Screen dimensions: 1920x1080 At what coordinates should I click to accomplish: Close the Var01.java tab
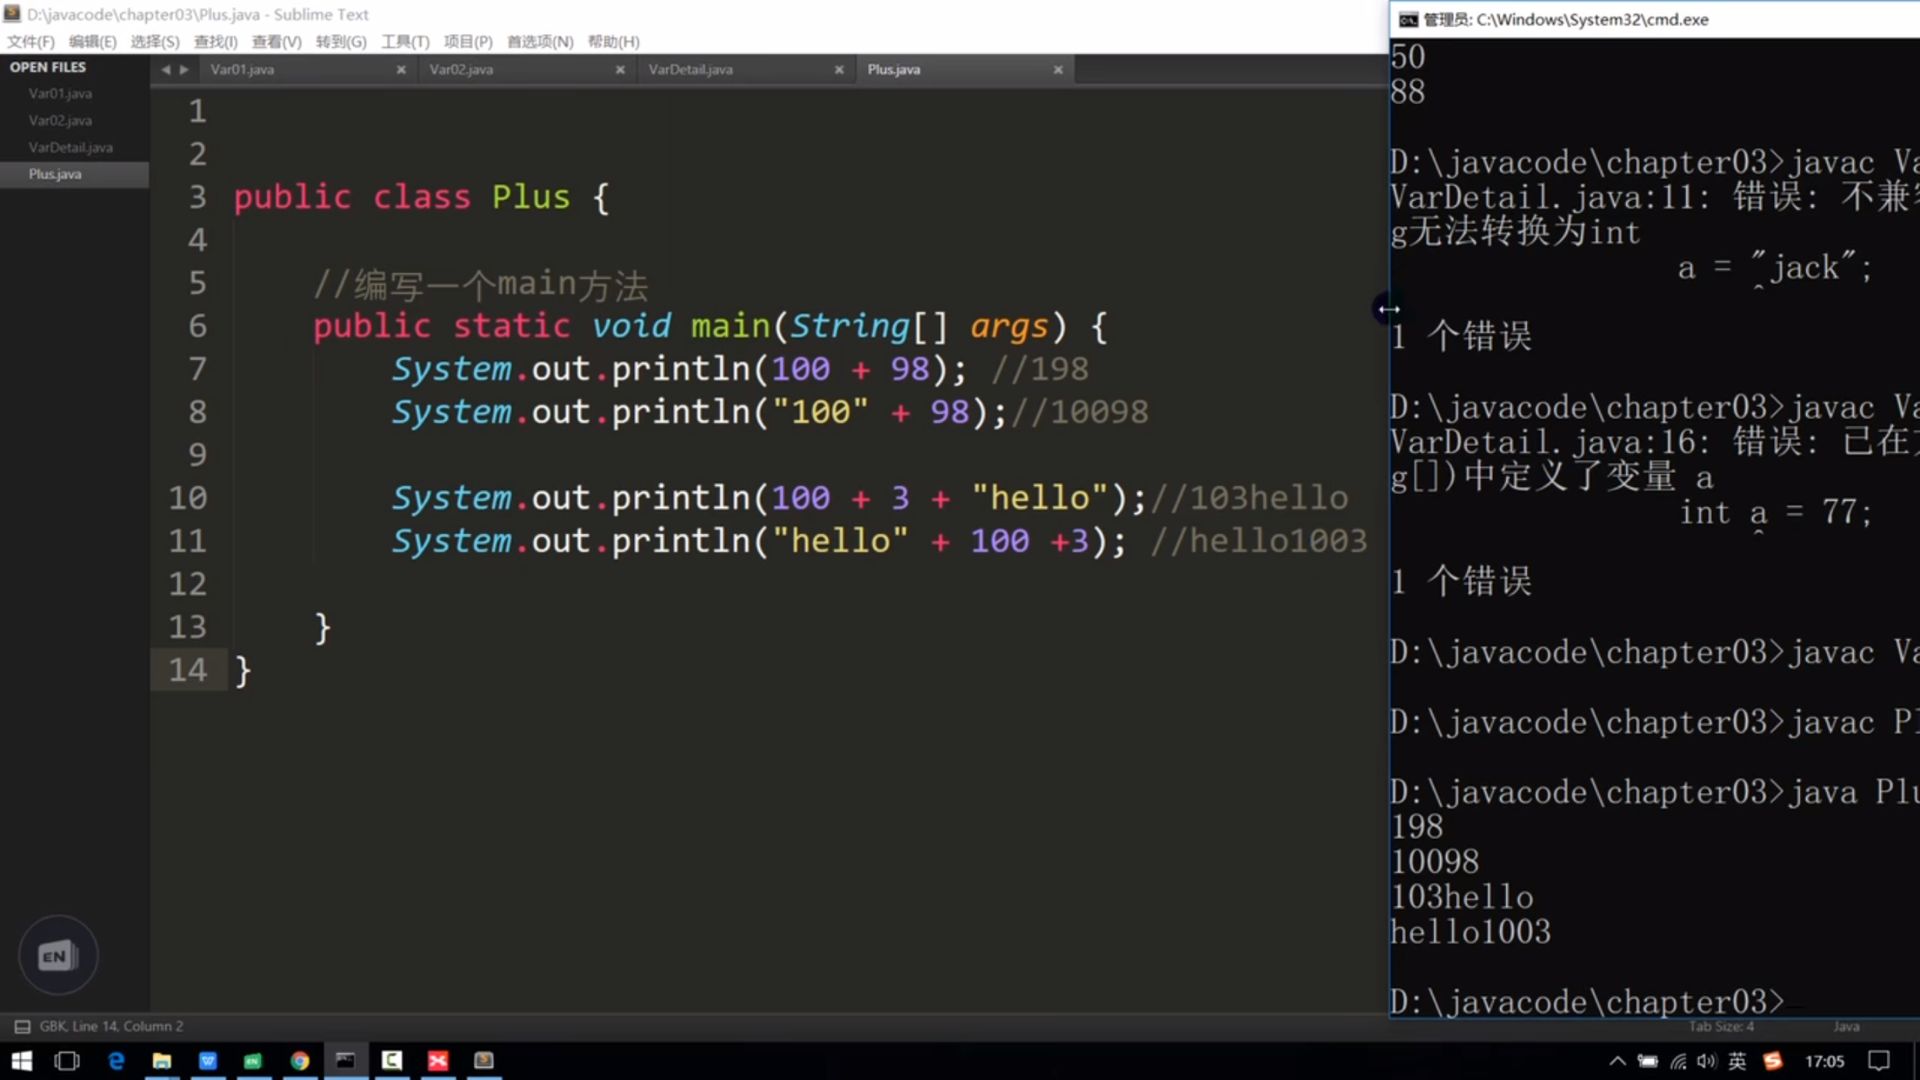click(x=401, y=70)
